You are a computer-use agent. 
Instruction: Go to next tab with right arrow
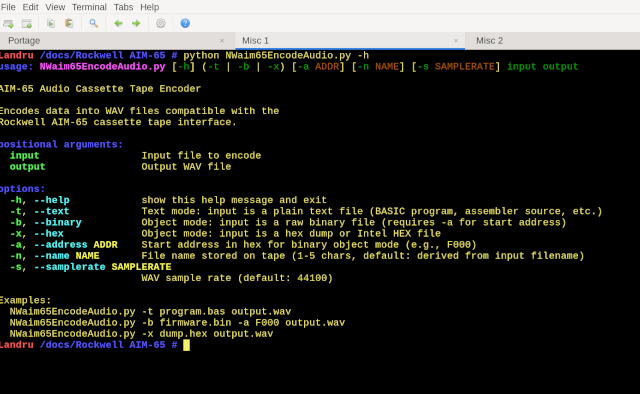[136, 24]
